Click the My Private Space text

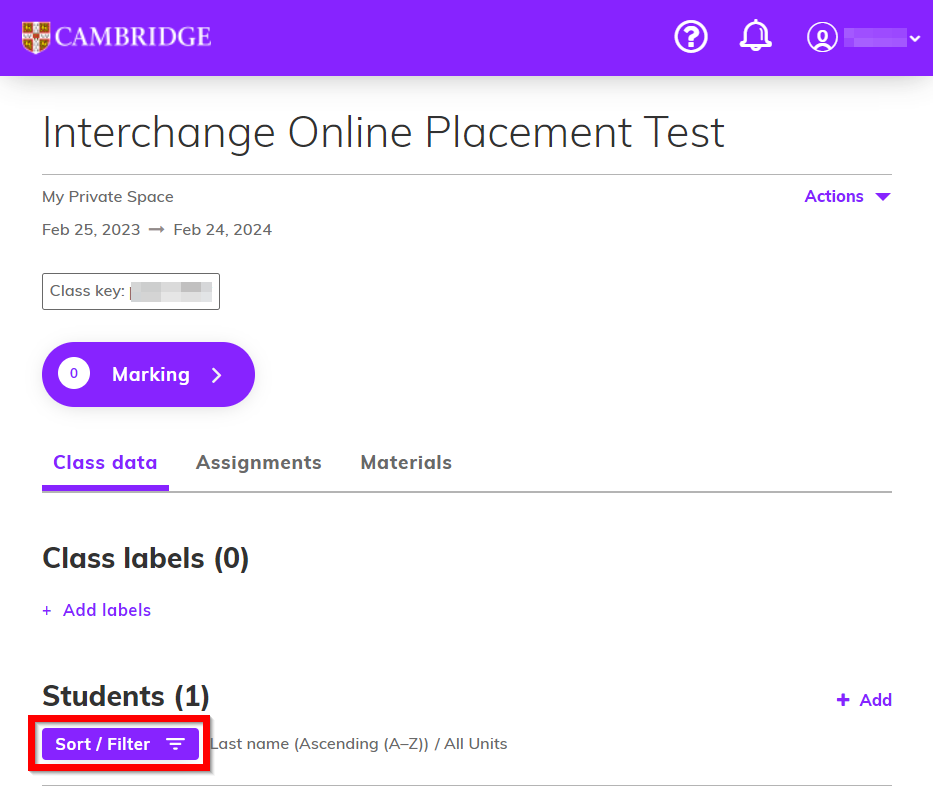point(108,197)
